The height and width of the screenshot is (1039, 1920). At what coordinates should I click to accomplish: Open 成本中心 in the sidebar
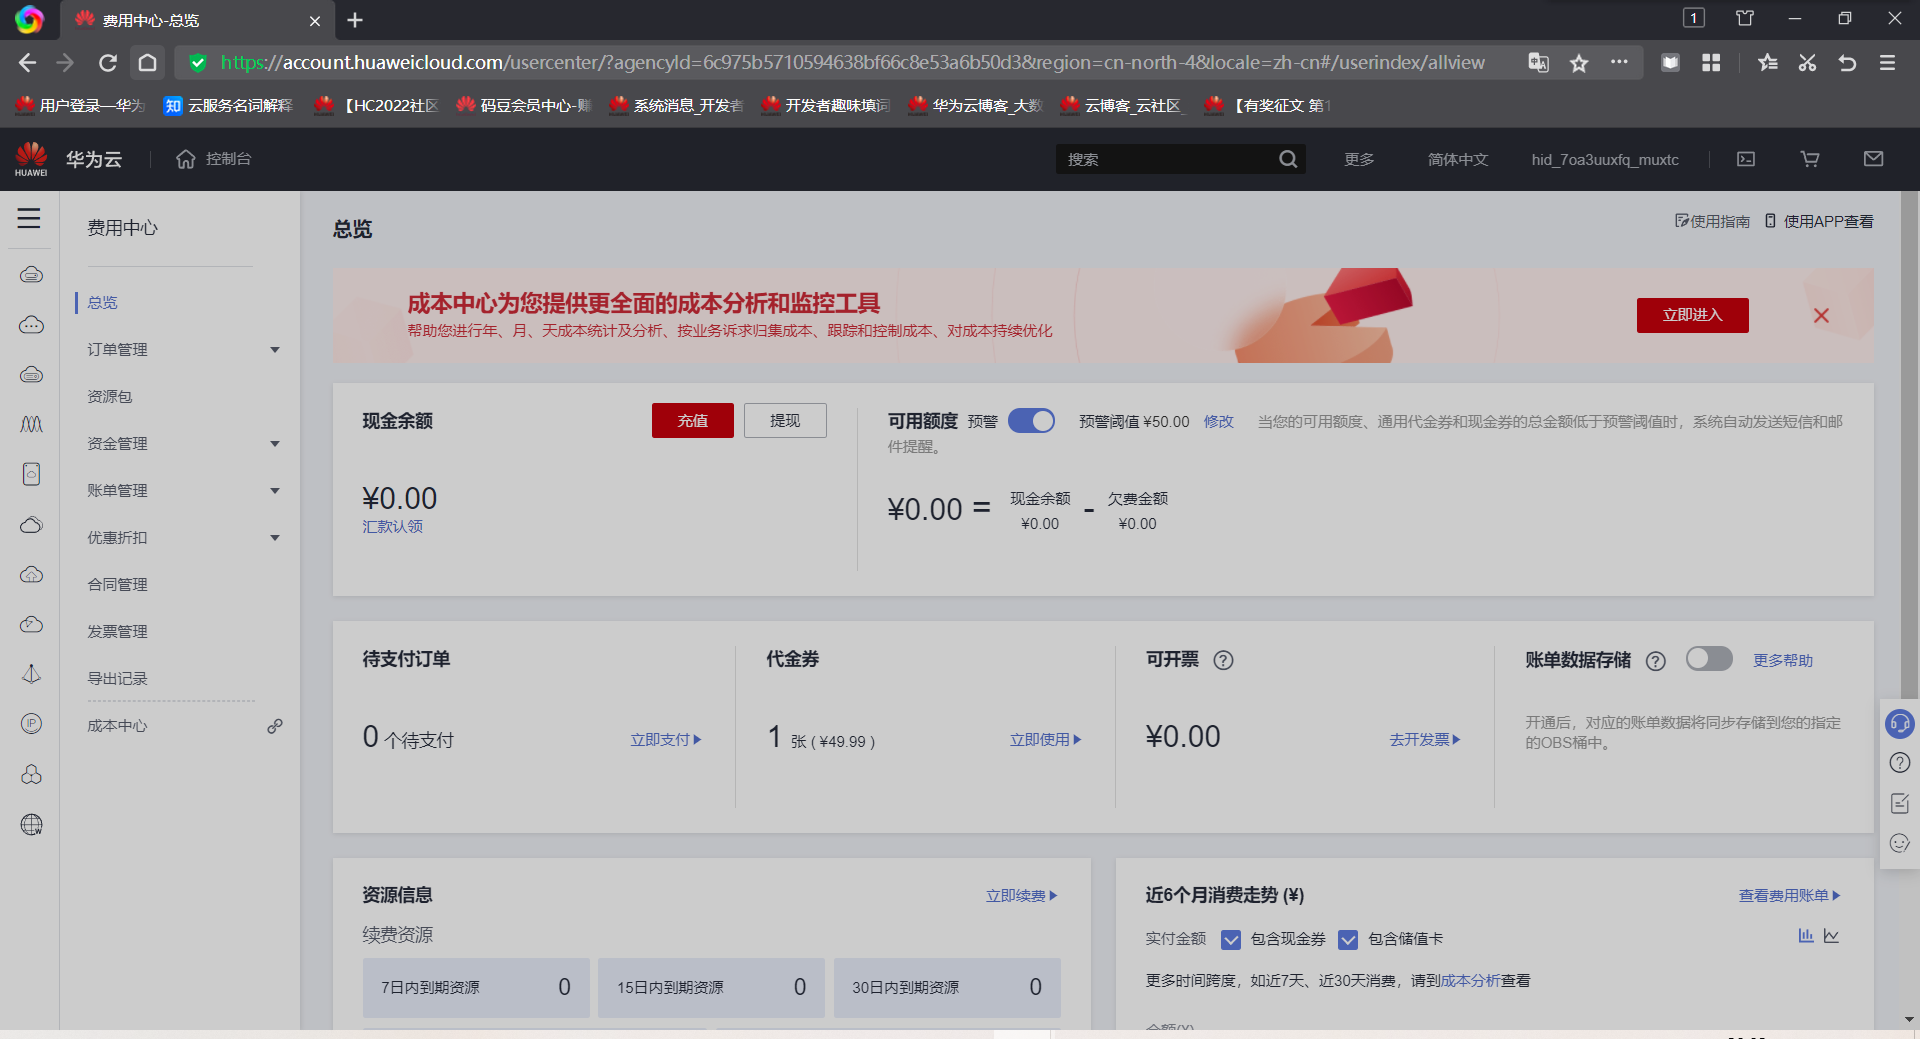(x=117, y=726)
